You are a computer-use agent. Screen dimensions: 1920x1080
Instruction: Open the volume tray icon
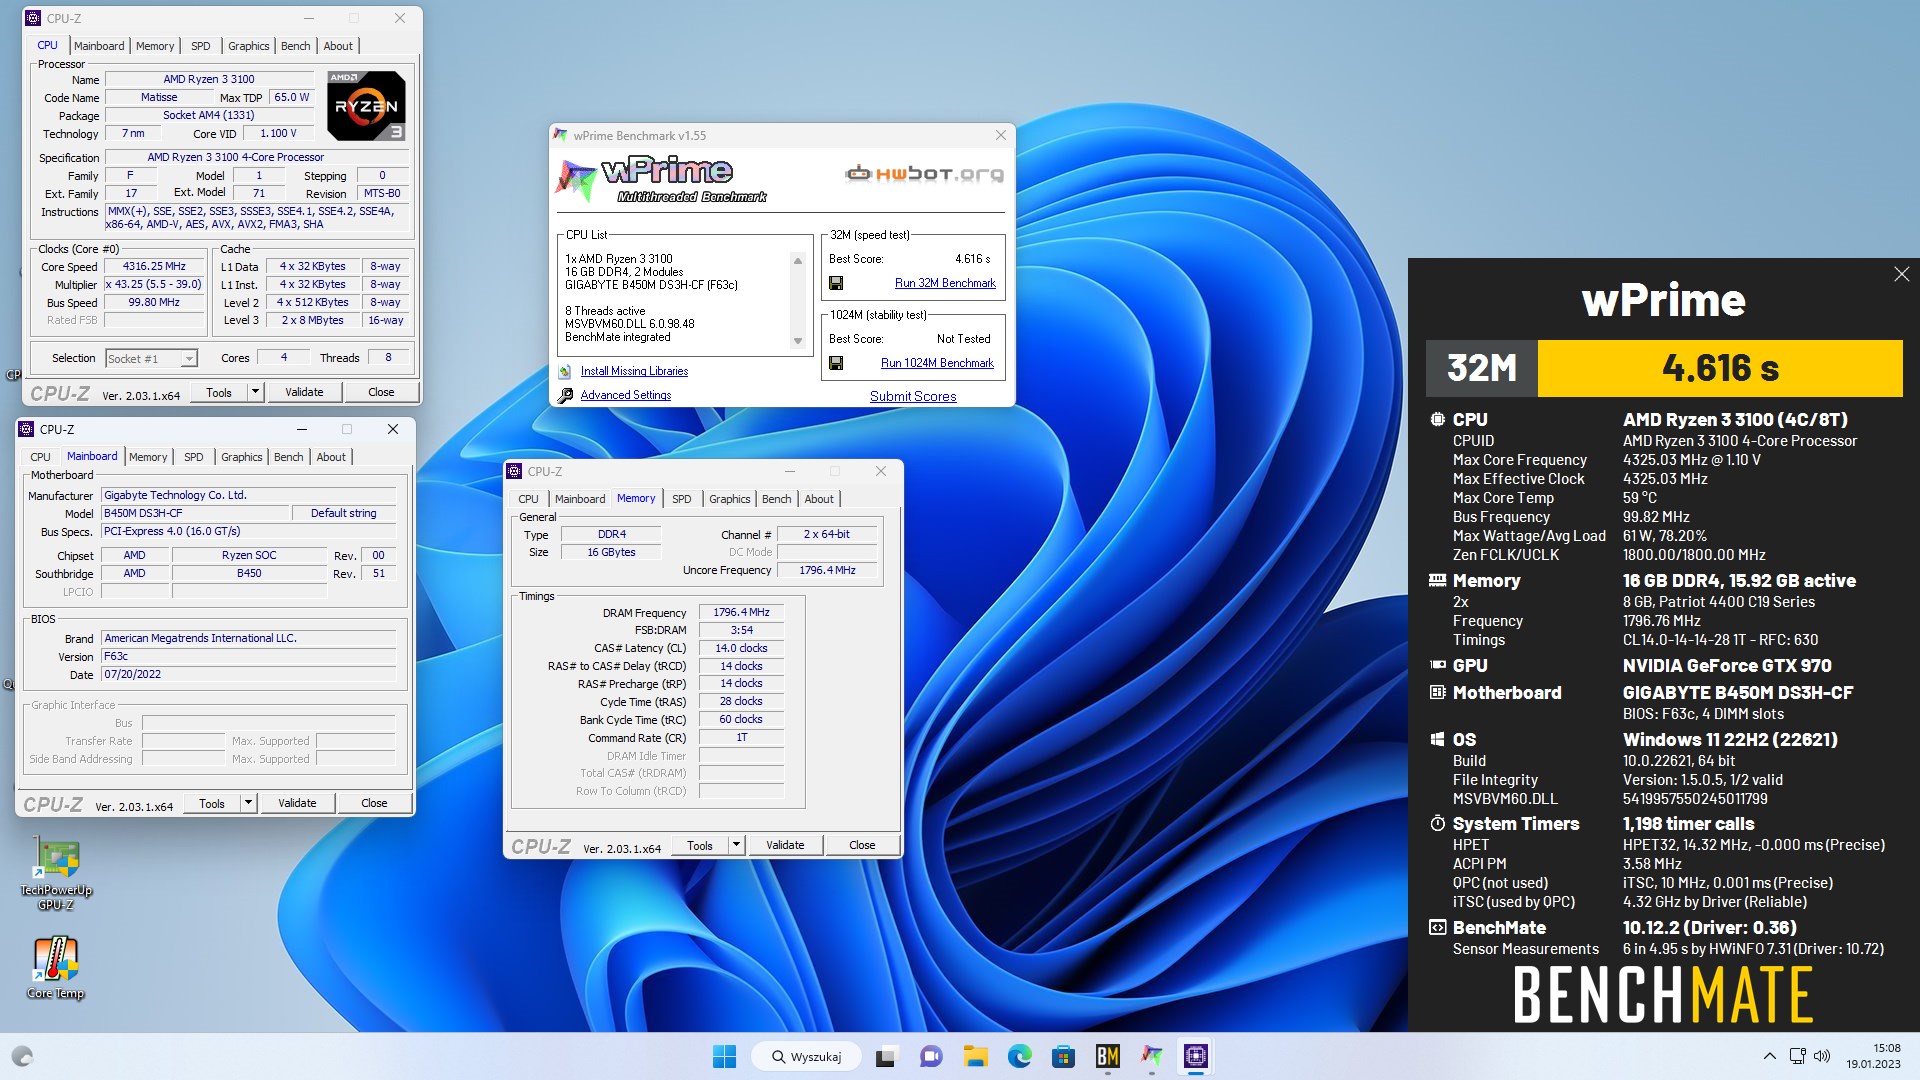point(1821,1056)
